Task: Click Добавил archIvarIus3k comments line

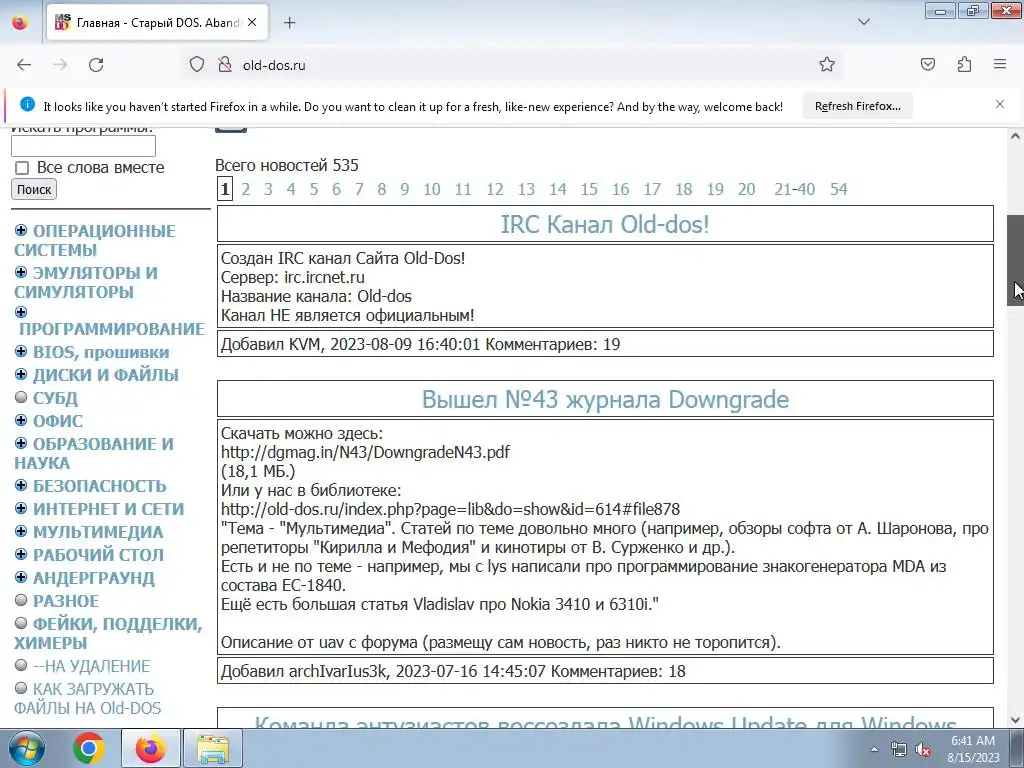Action: pyautogui.click(x=605, y=671)
